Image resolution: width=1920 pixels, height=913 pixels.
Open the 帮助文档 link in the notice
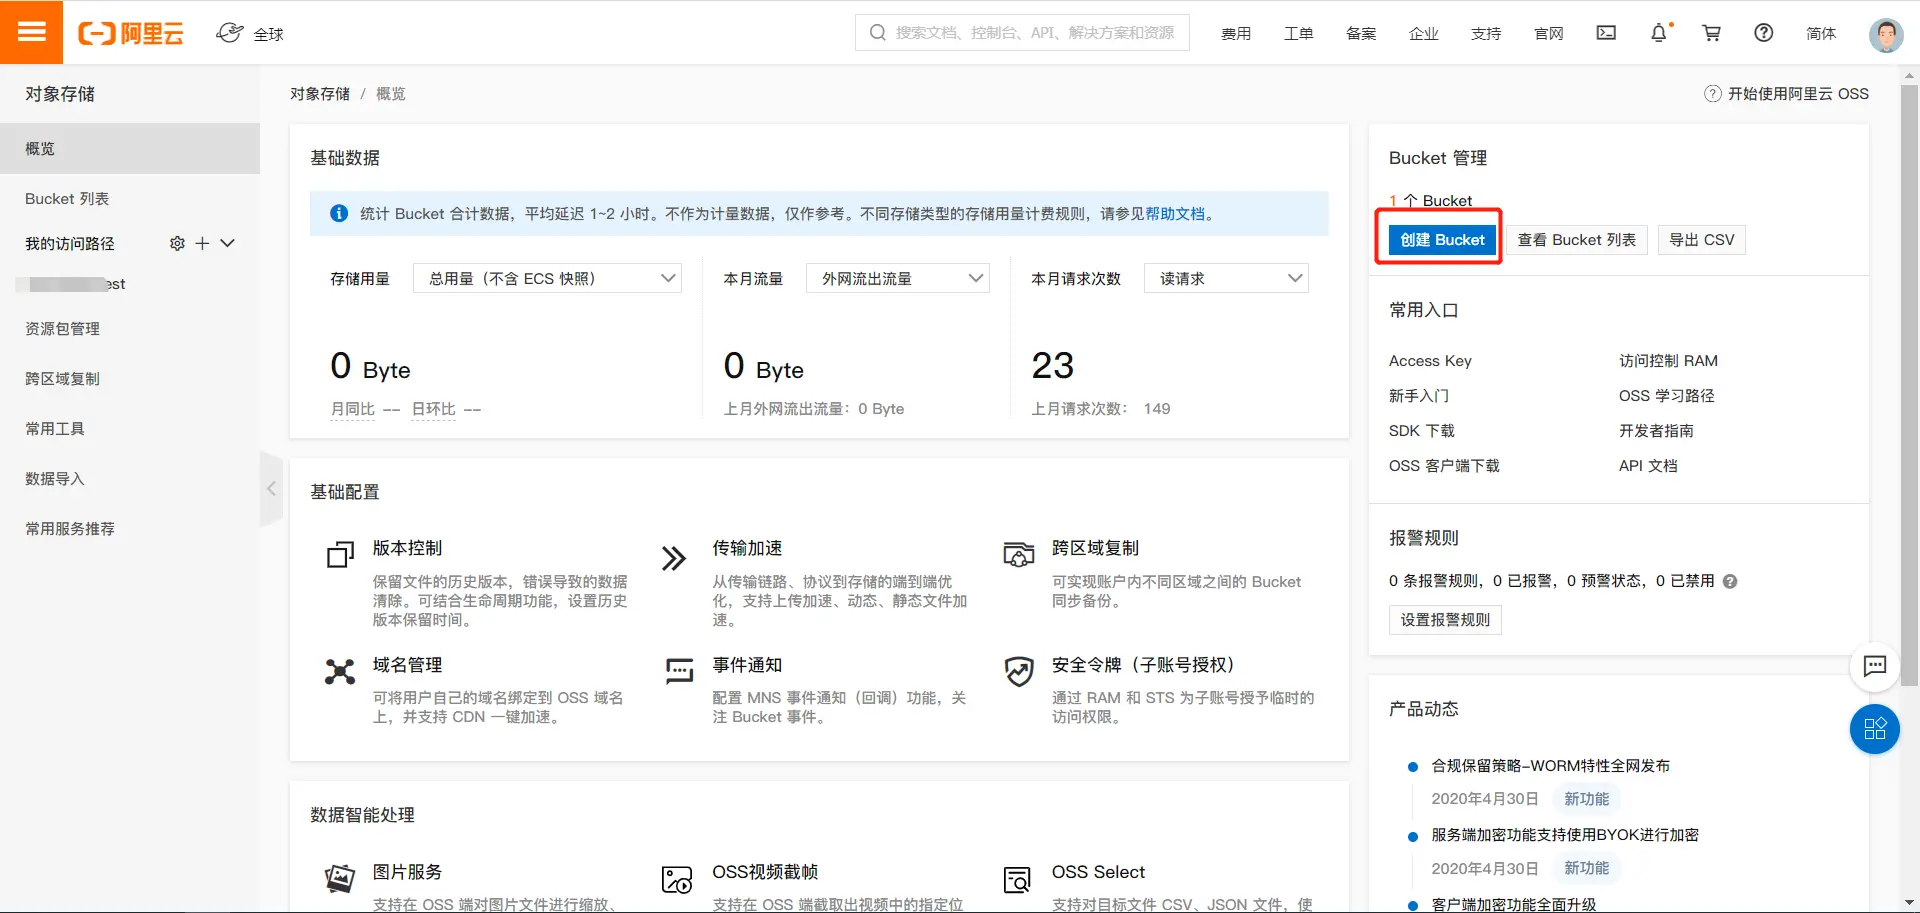pyautogui.click(x=1175, y=214)
